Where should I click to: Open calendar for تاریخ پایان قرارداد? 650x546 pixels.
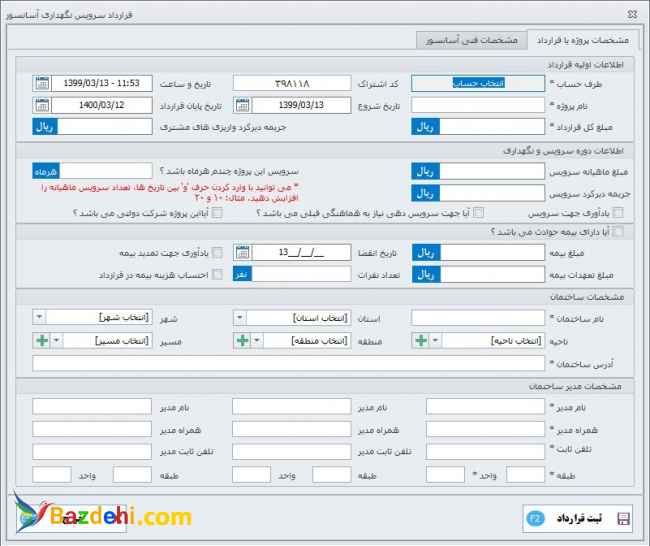point(40,105)
